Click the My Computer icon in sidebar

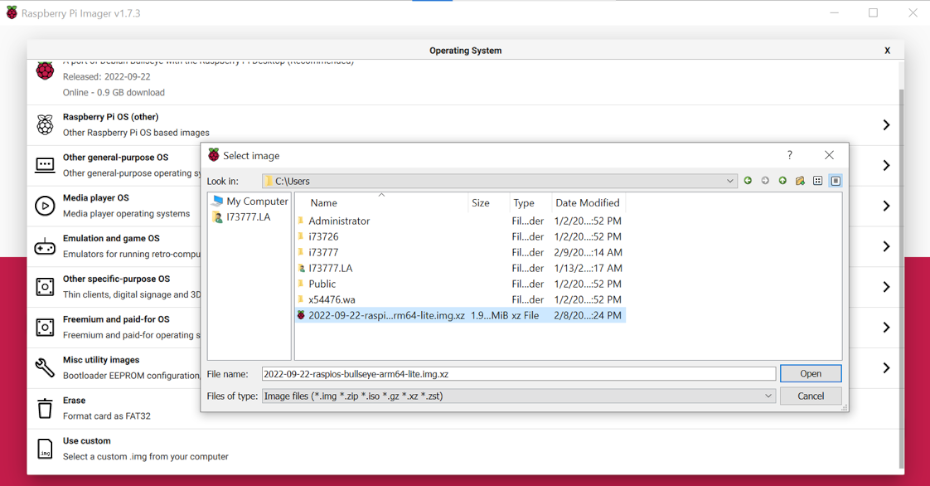tap(218, 201)
